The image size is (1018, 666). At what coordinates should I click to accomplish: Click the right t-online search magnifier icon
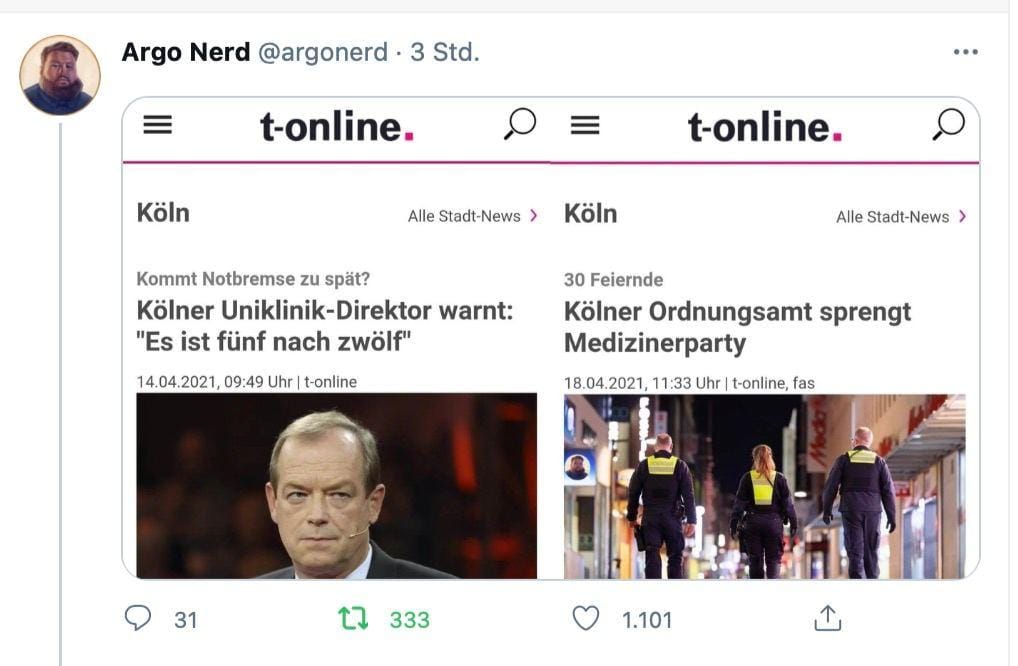[947, 125]
